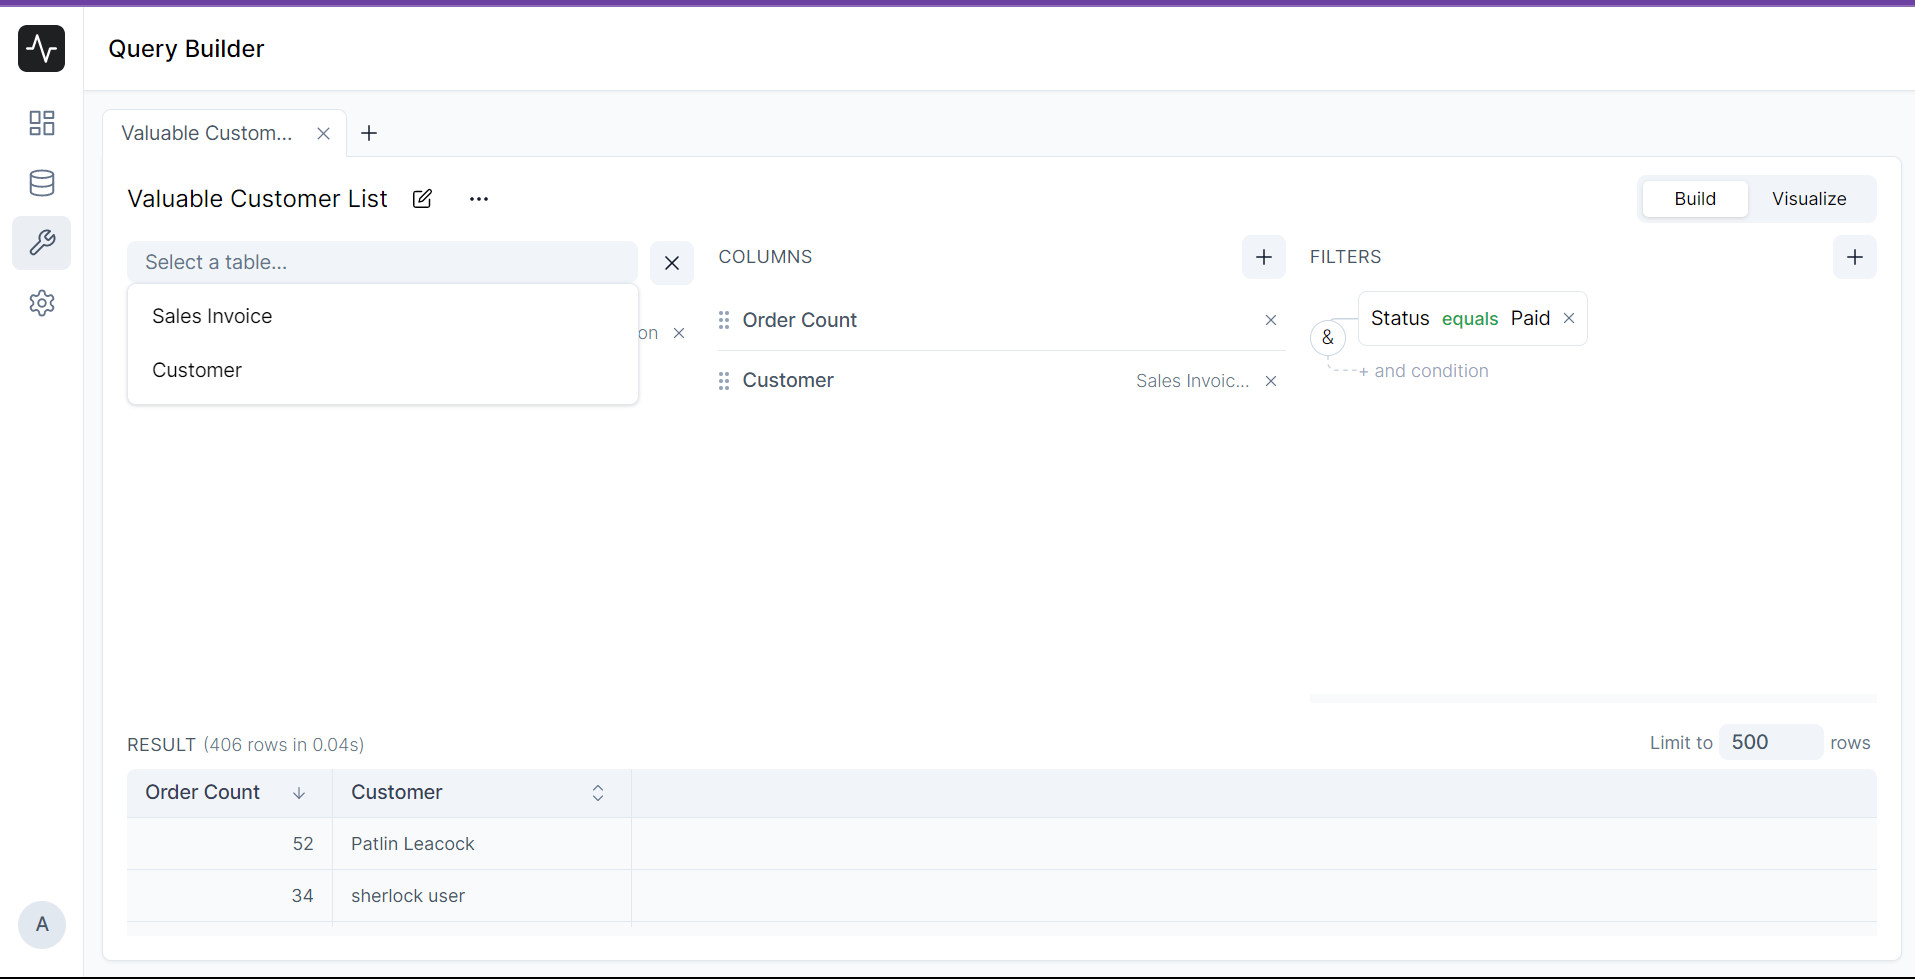Toggle the Customer column sort arrows

click(597, 793)
